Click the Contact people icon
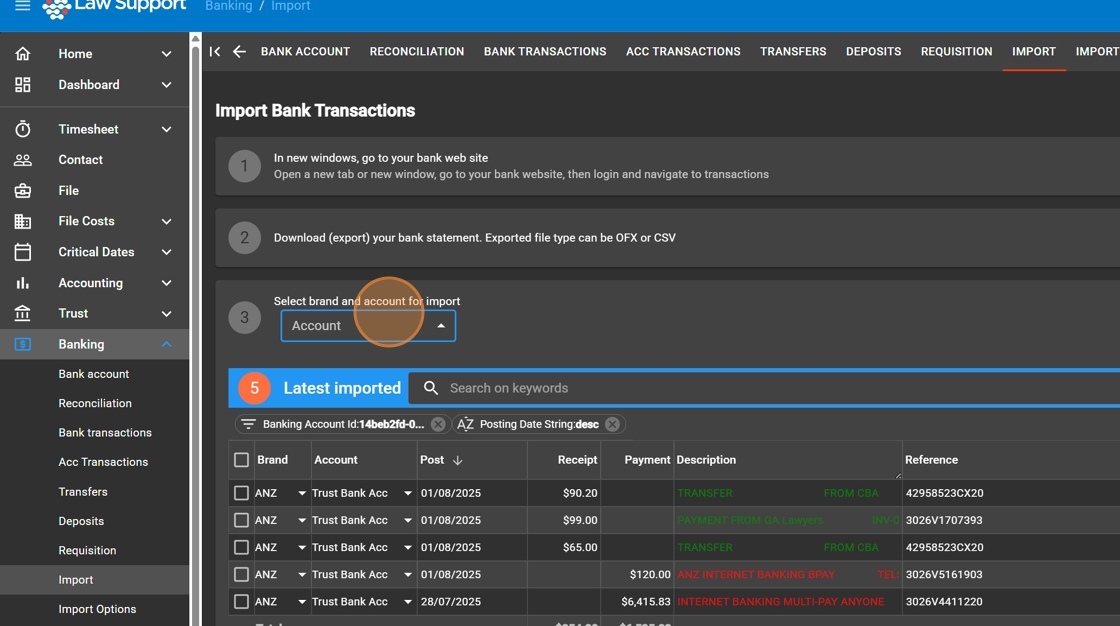 tap(23, 160)
